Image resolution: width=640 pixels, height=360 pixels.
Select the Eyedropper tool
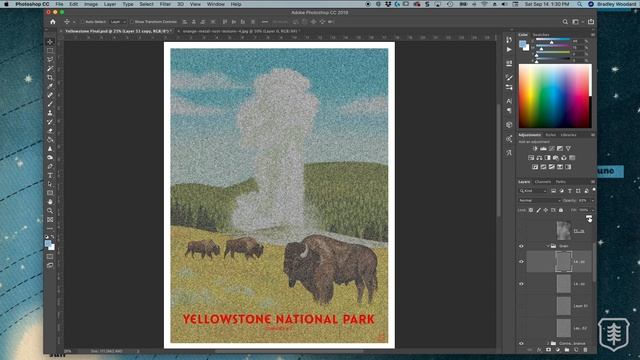point(50,87)
